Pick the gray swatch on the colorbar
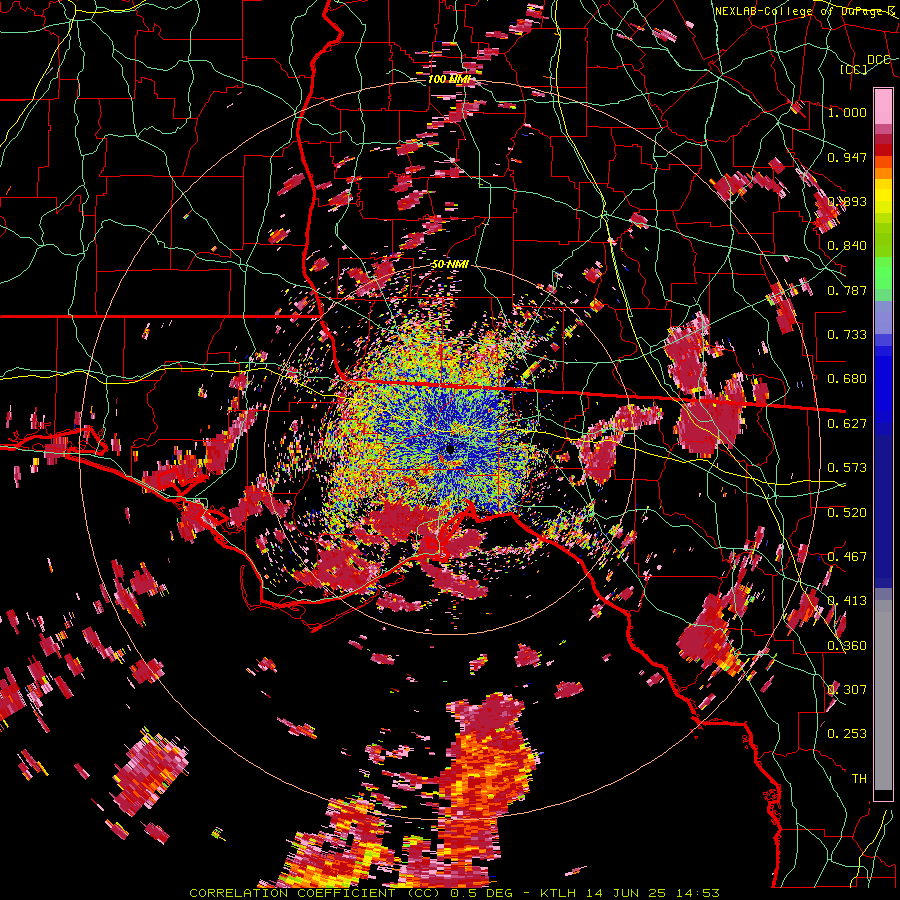The height and width of the screenshot is (900, 900). (883, 695)
